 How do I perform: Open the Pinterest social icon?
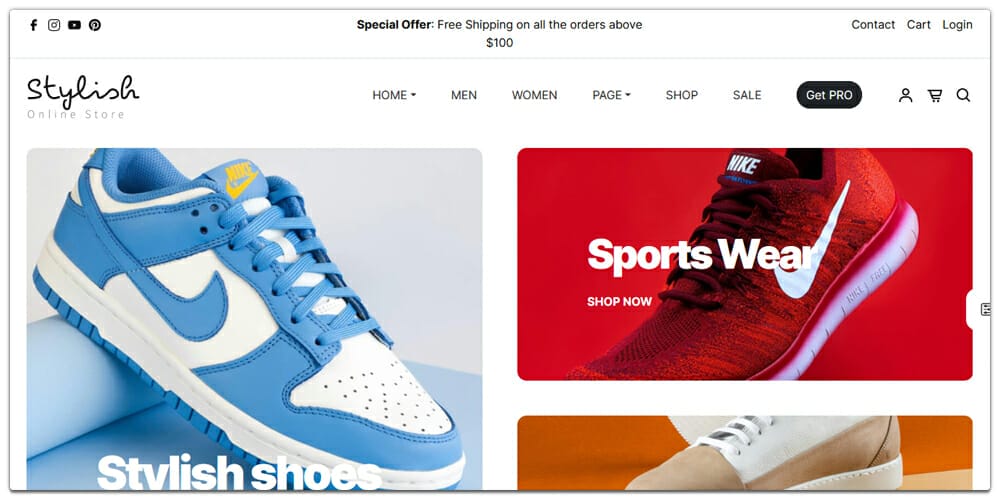tap(94, 25)
